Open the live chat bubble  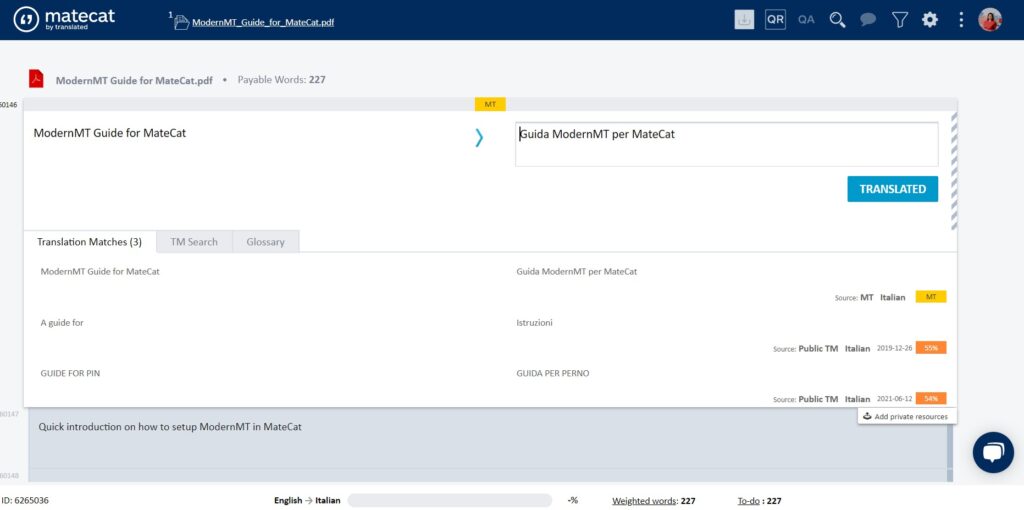point(993,452)
